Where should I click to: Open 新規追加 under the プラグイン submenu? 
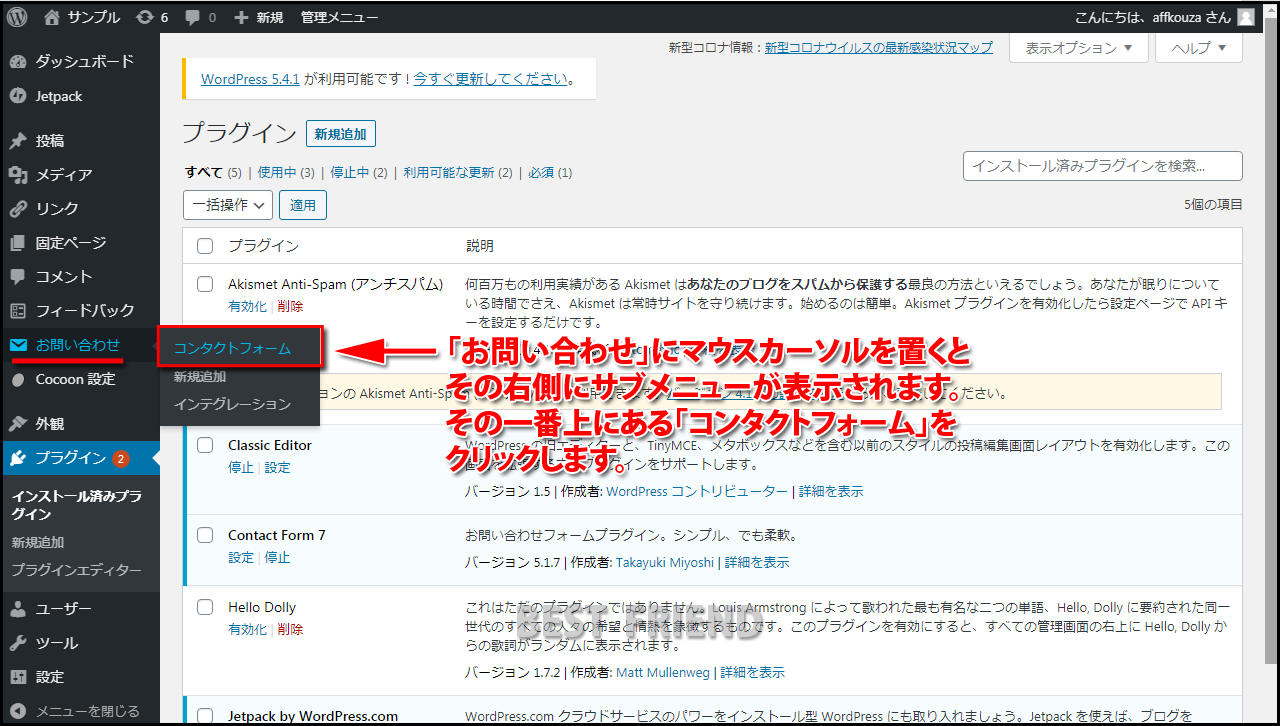pyautogui.click(x=38, y=542)
